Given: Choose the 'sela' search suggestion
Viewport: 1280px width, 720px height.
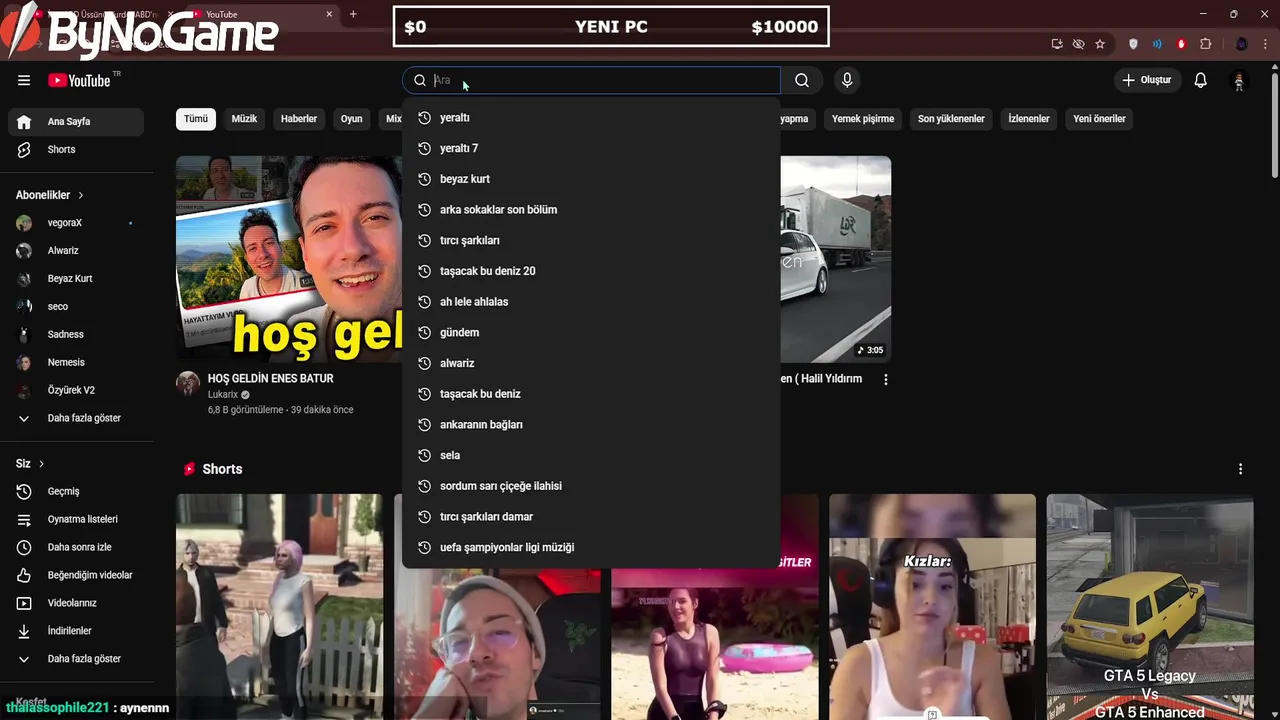Looking at the screenshot, I should [591, 455].
